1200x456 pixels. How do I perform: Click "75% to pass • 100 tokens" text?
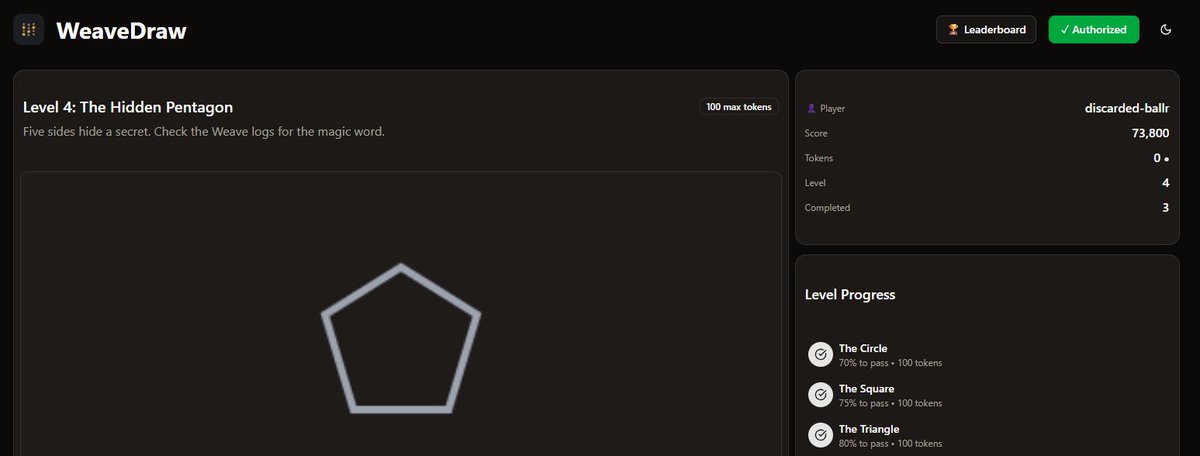tap(890, 403)
